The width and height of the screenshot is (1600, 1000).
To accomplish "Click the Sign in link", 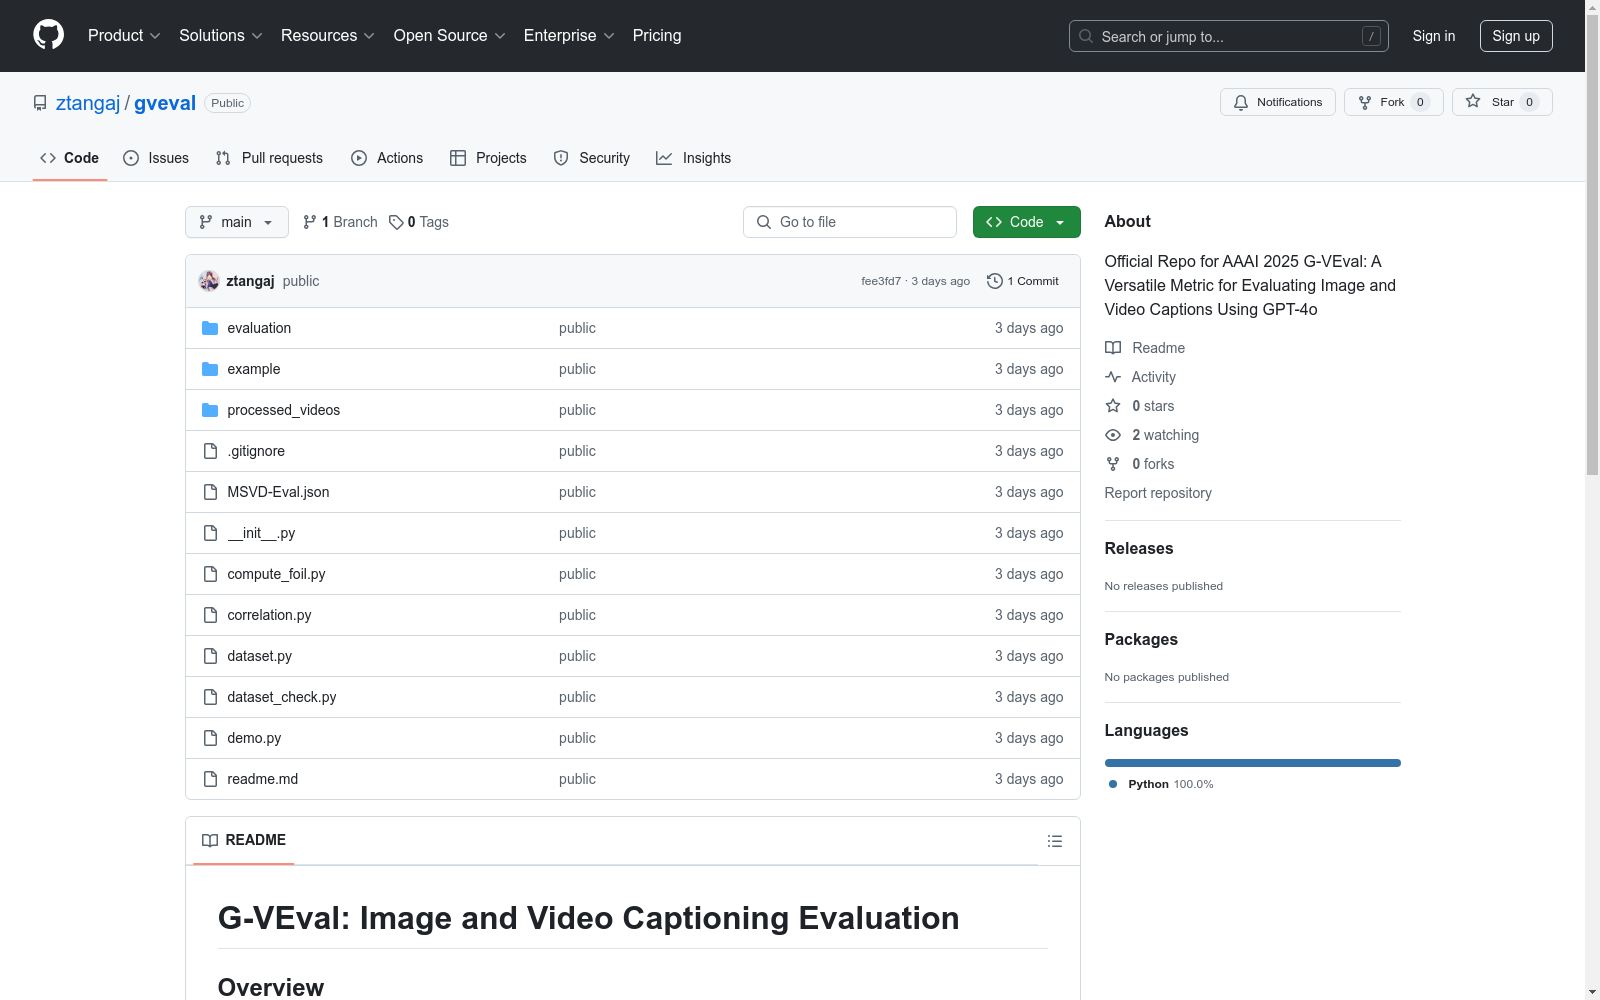I will pyautogui.click(x=1433, y=36).
